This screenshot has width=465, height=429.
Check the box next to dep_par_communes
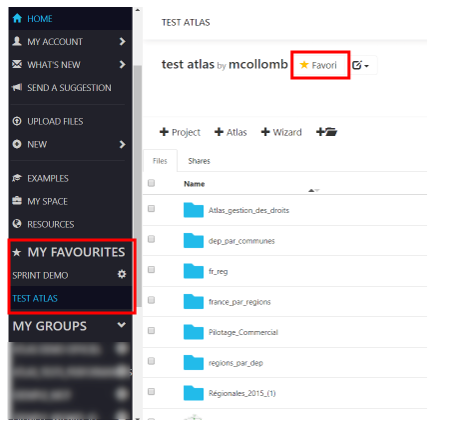151,239
